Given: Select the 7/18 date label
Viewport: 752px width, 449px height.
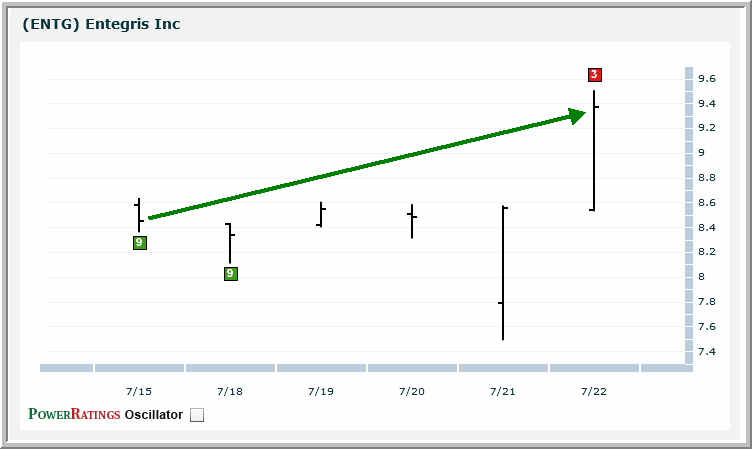Looking at the screenshot, I should click(x=229, y=391).
